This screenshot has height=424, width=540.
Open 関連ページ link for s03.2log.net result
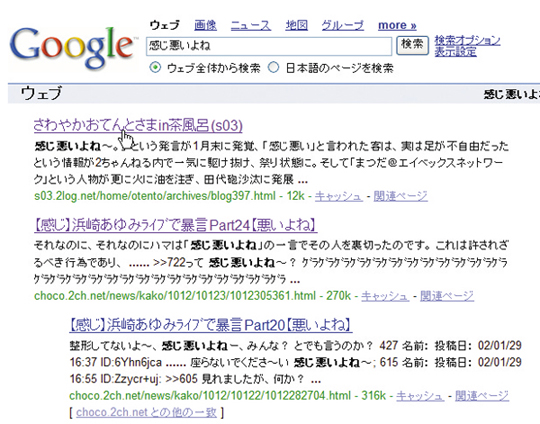[401, 196]
